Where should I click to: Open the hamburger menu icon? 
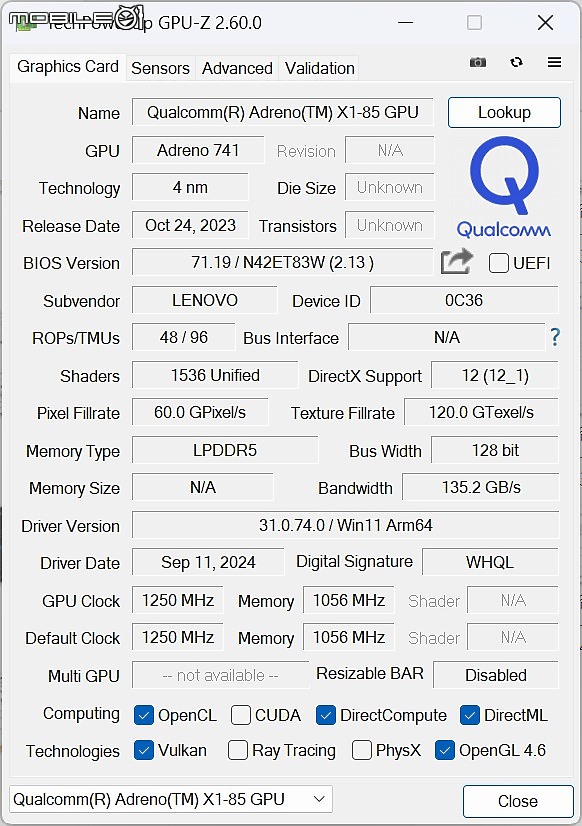coord(554,62)
